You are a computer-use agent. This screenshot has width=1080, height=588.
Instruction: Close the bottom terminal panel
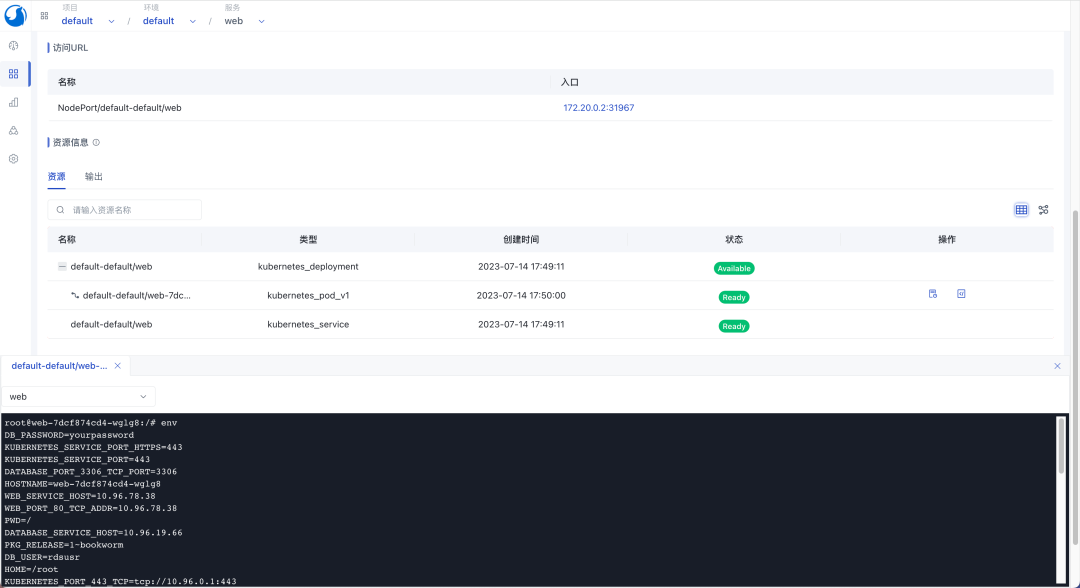[x=1057, y=366]
